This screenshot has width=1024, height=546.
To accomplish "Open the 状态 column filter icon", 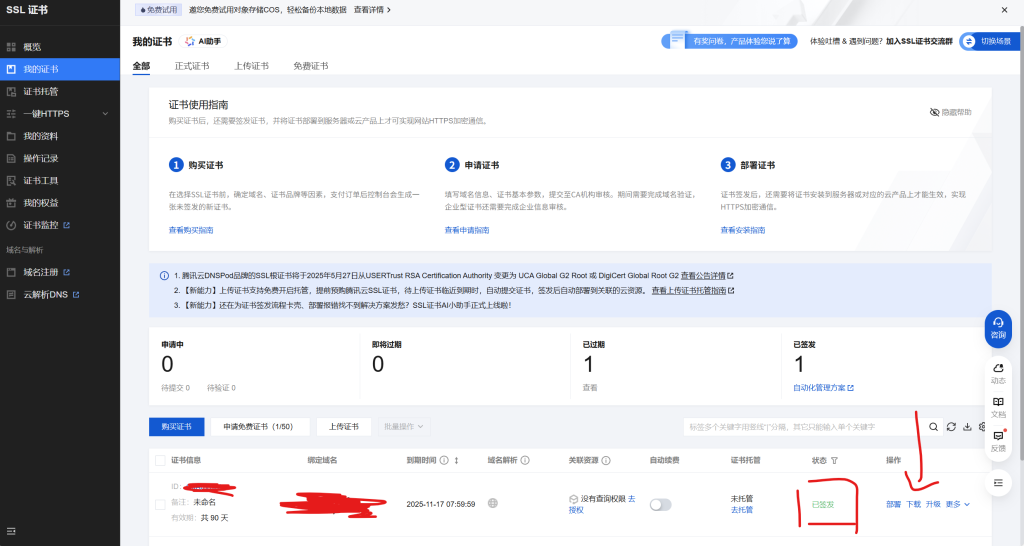I will (x=834, y=460).
